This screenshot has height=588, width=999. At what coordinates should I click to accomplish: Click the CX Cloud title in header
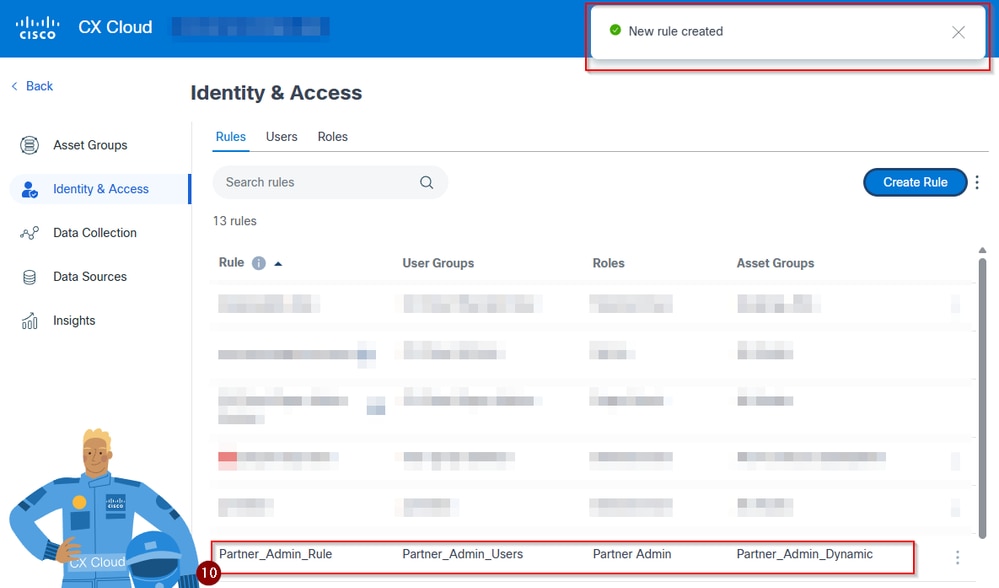[x=115, y=27]
